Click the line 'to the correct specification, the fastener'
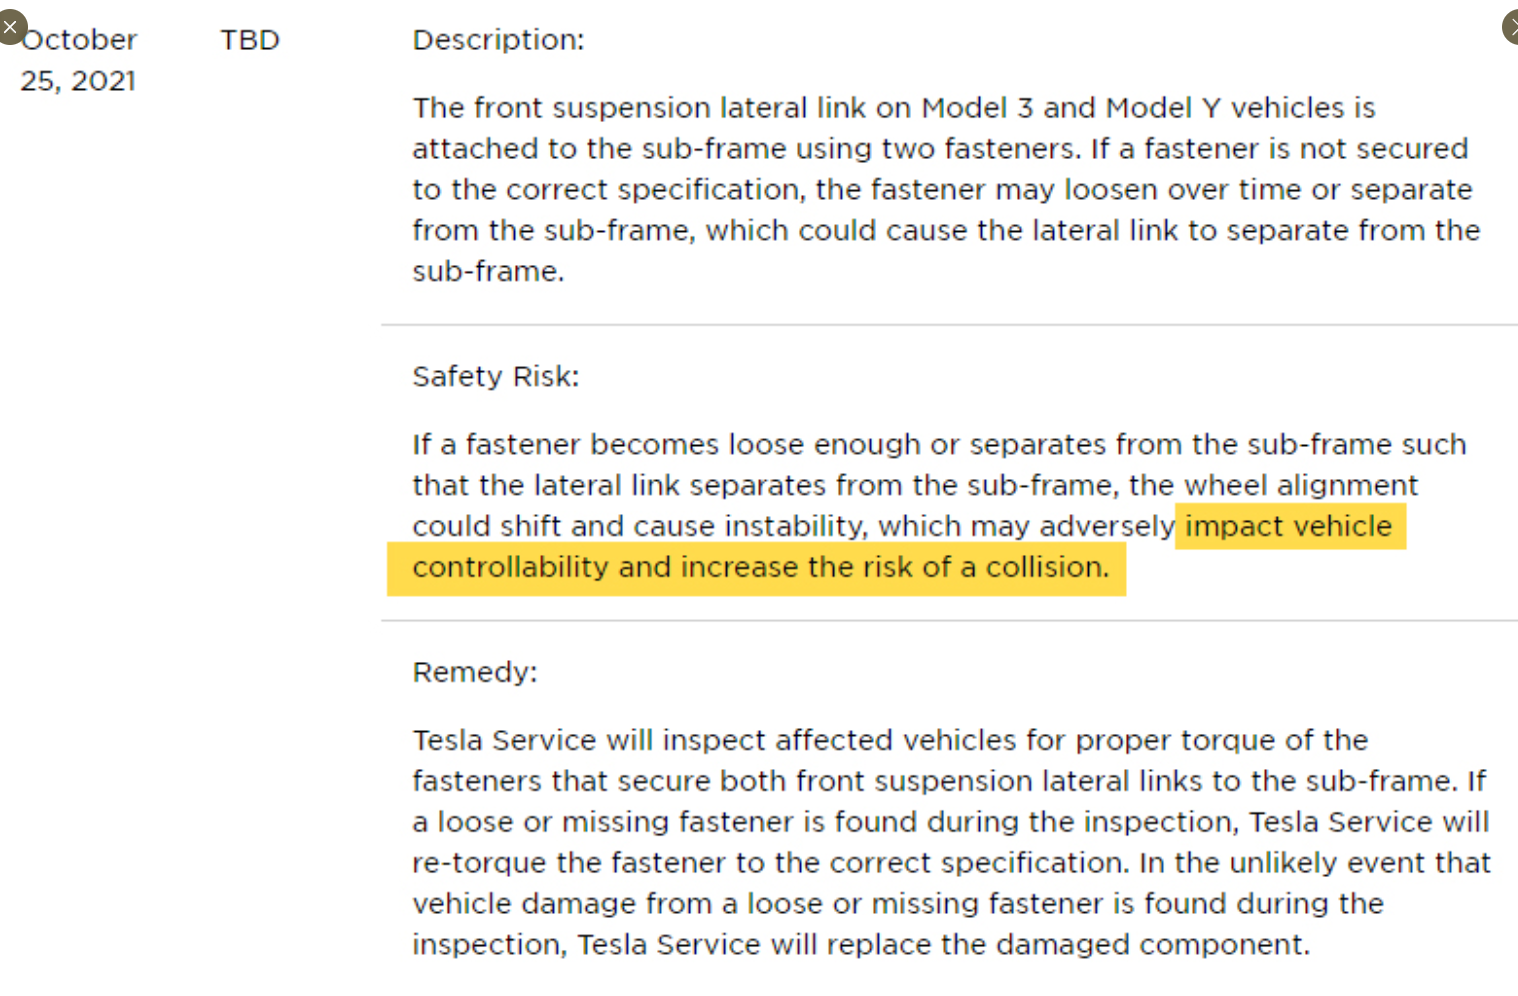Screen dimensions: 1518x996 tap(942, 190)
